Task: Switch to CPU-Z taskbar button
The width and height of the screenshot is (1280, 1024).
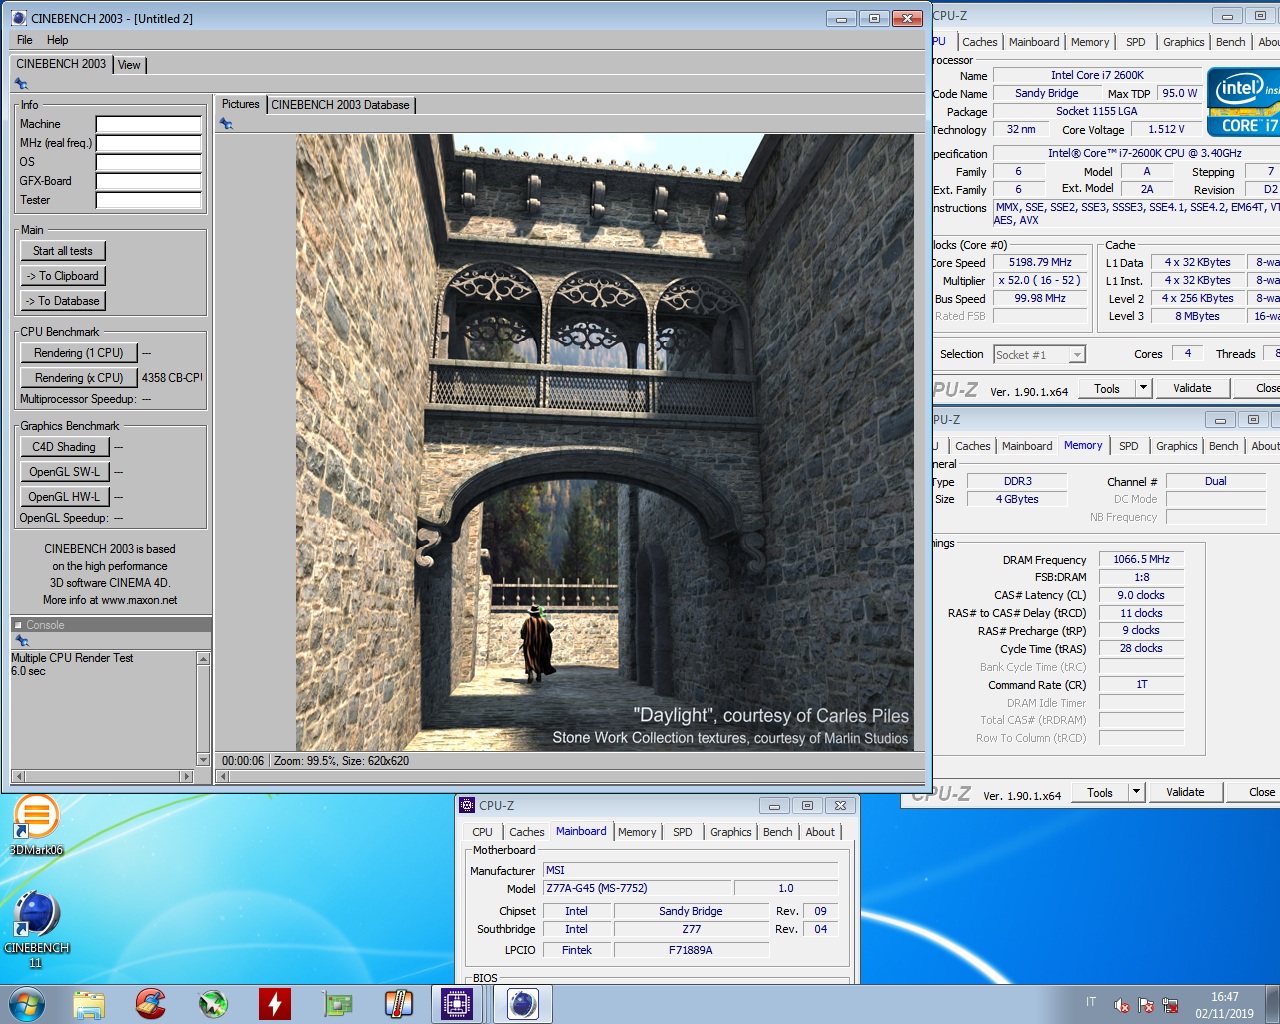Action: coord(457,1004)
